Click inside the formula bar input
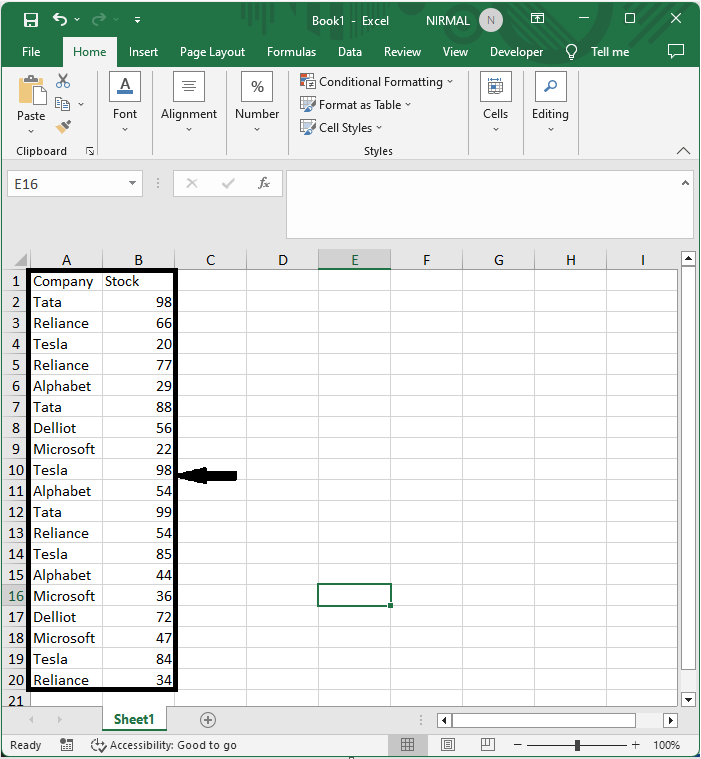The image size is (701, 759). tap(482, 204)
